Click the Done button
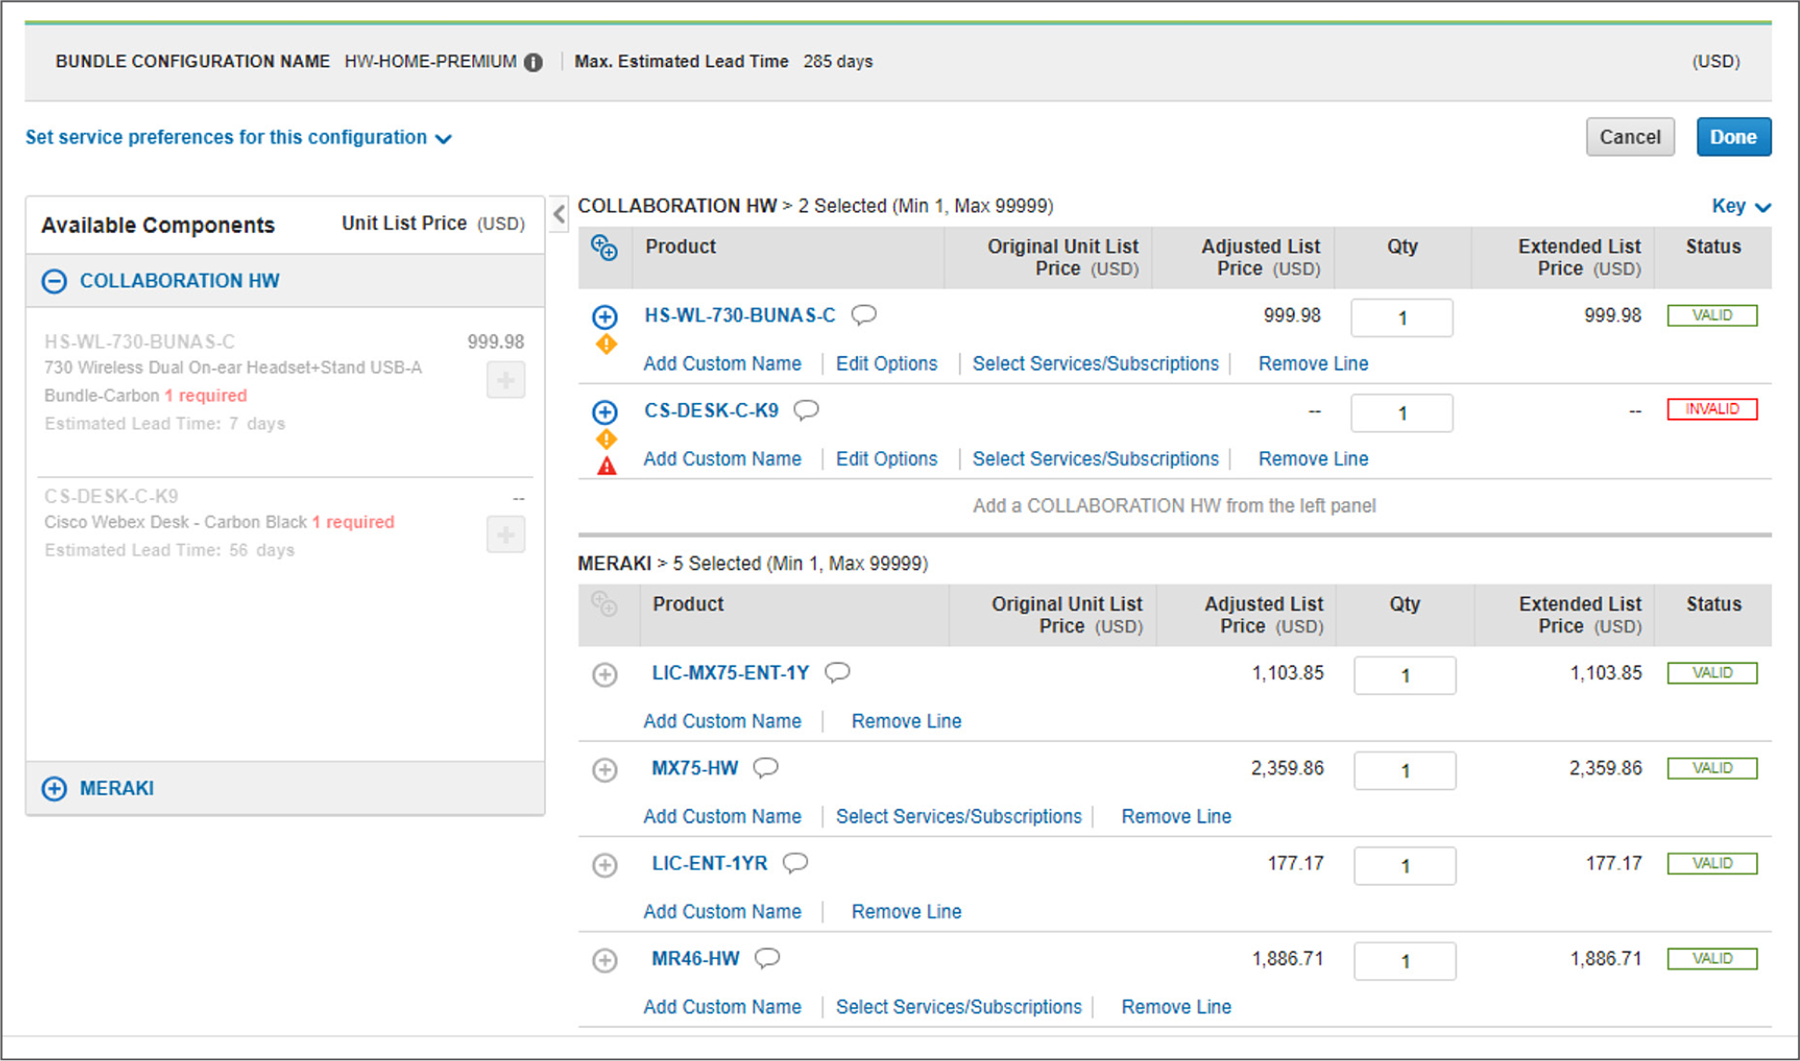The width and height of the screenshot is (1800, 1061). coord(1733,137)
